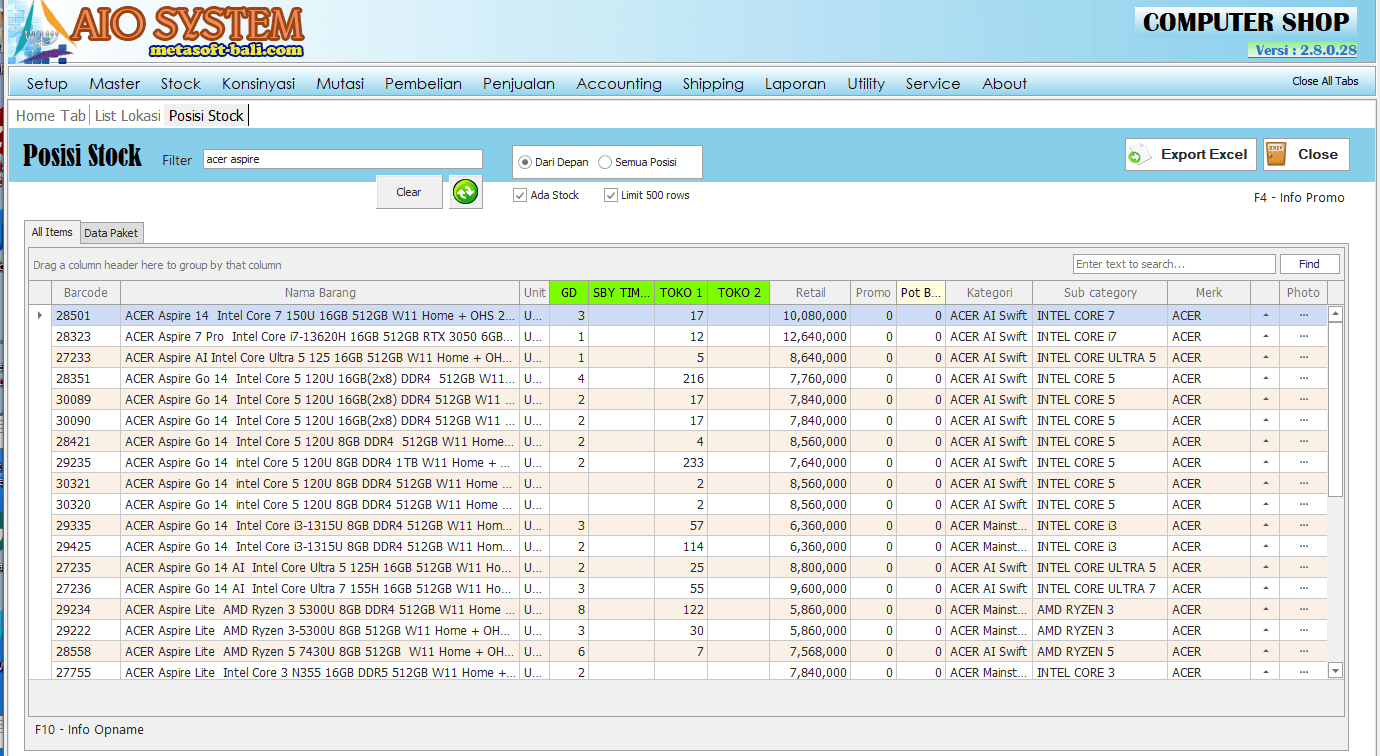The height and width of the screenshot is (756, 1380).
Task: Open the photo ellipsis for barcode 29235
Action: tap(1303, 462)
